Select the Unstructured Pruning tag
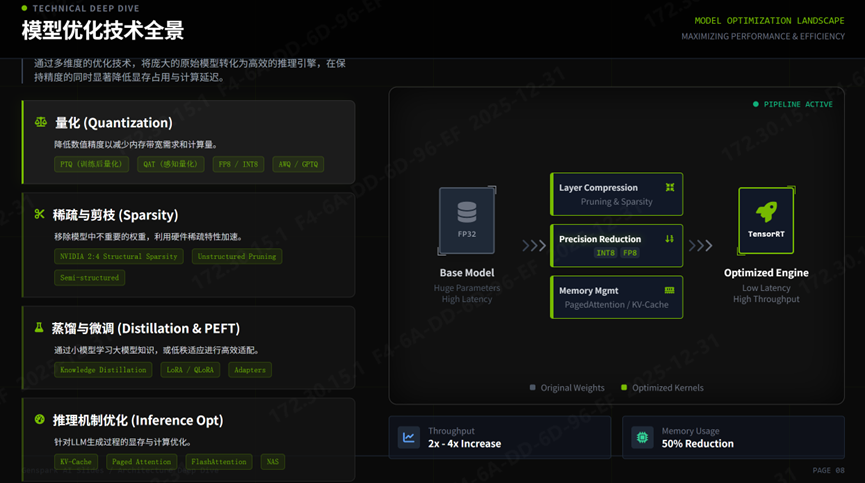This screenshot has width=865, height=483. coord(237,256)
